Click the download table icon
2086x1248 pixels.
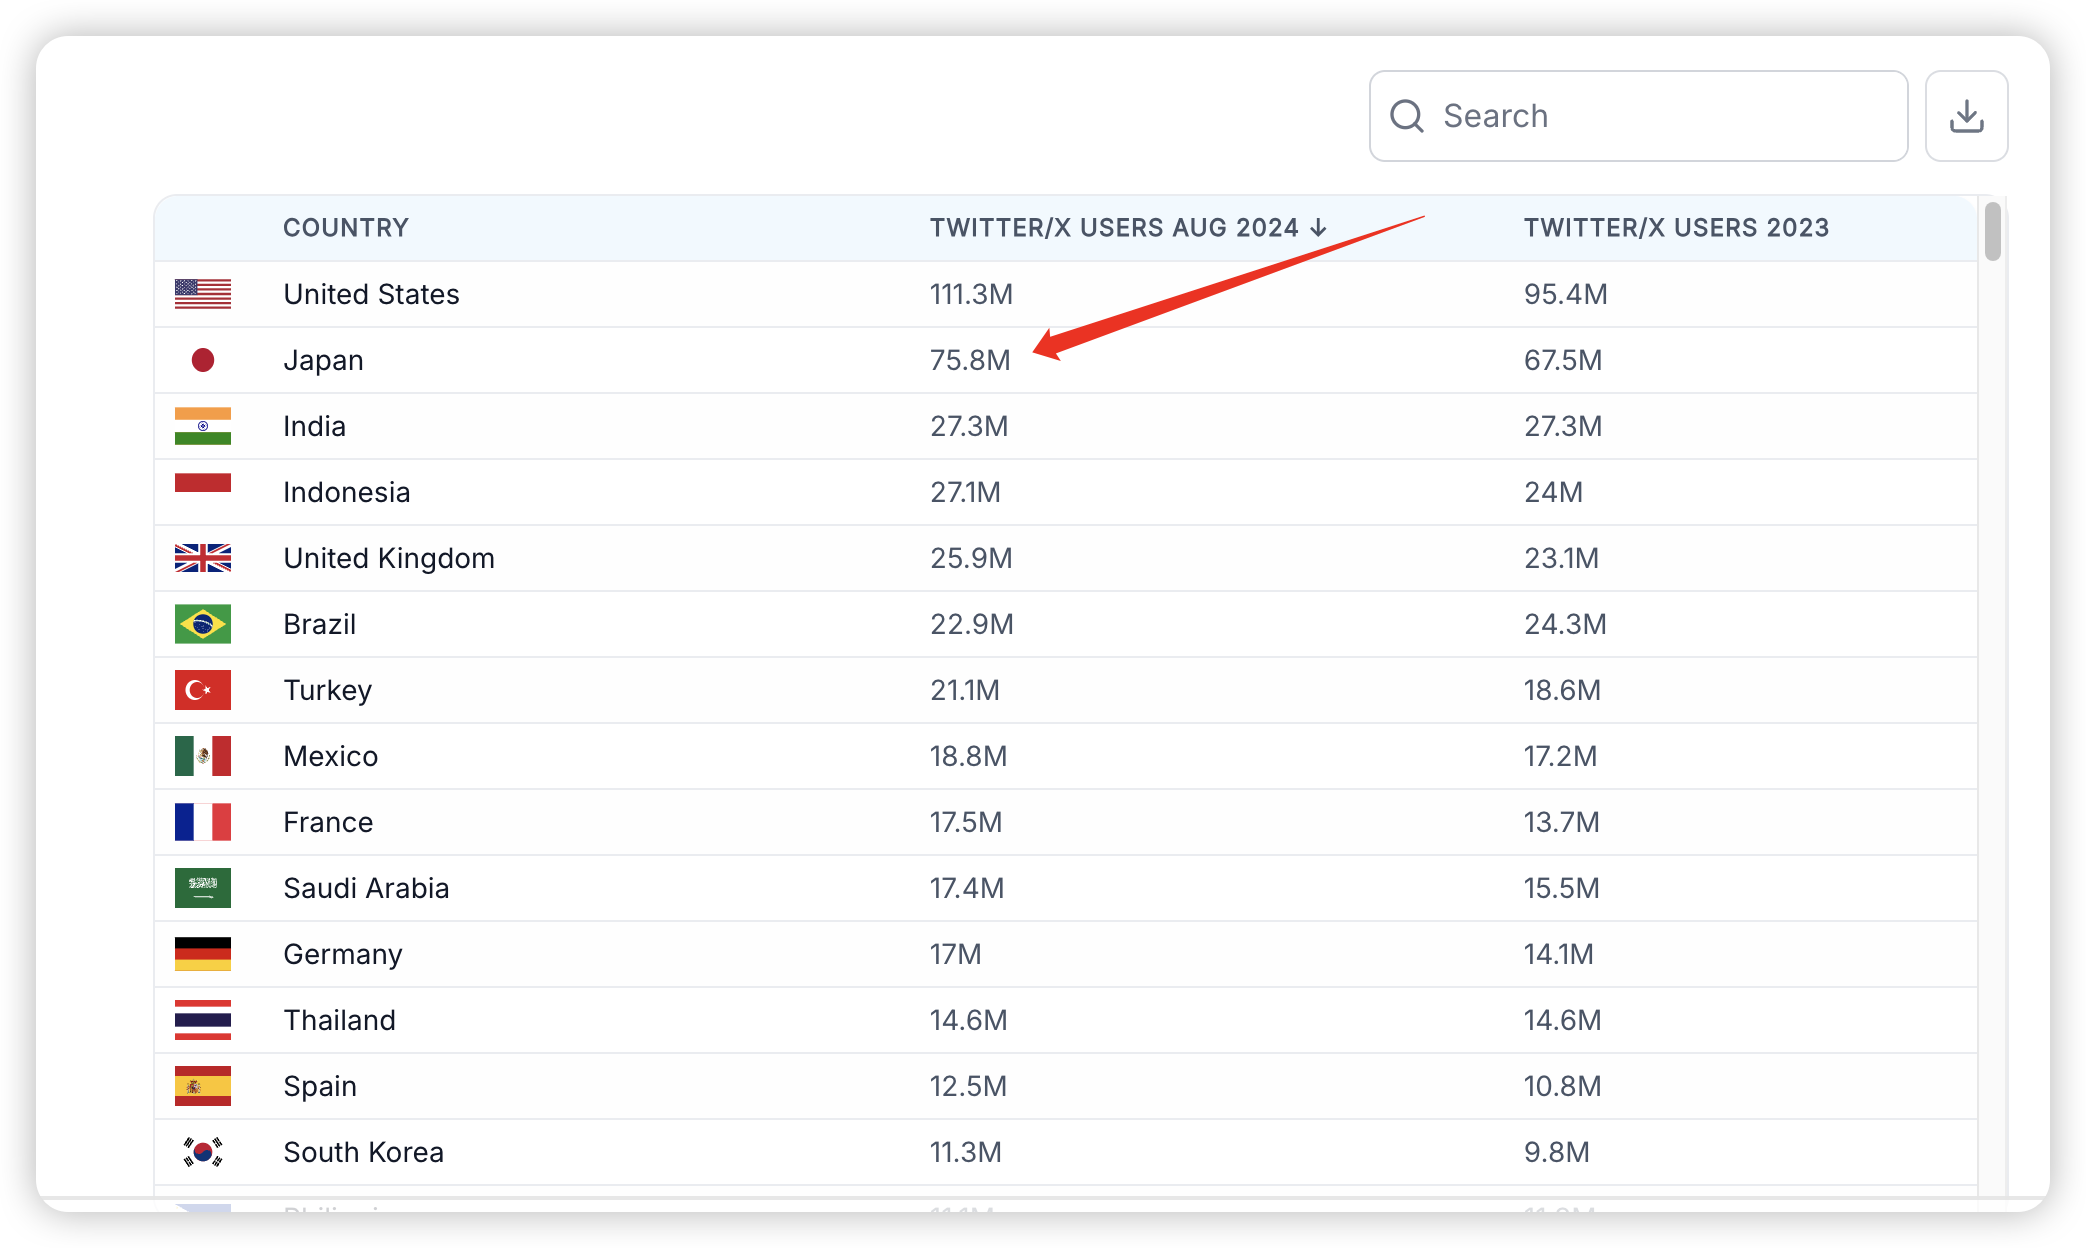(x=1966, y=116)
